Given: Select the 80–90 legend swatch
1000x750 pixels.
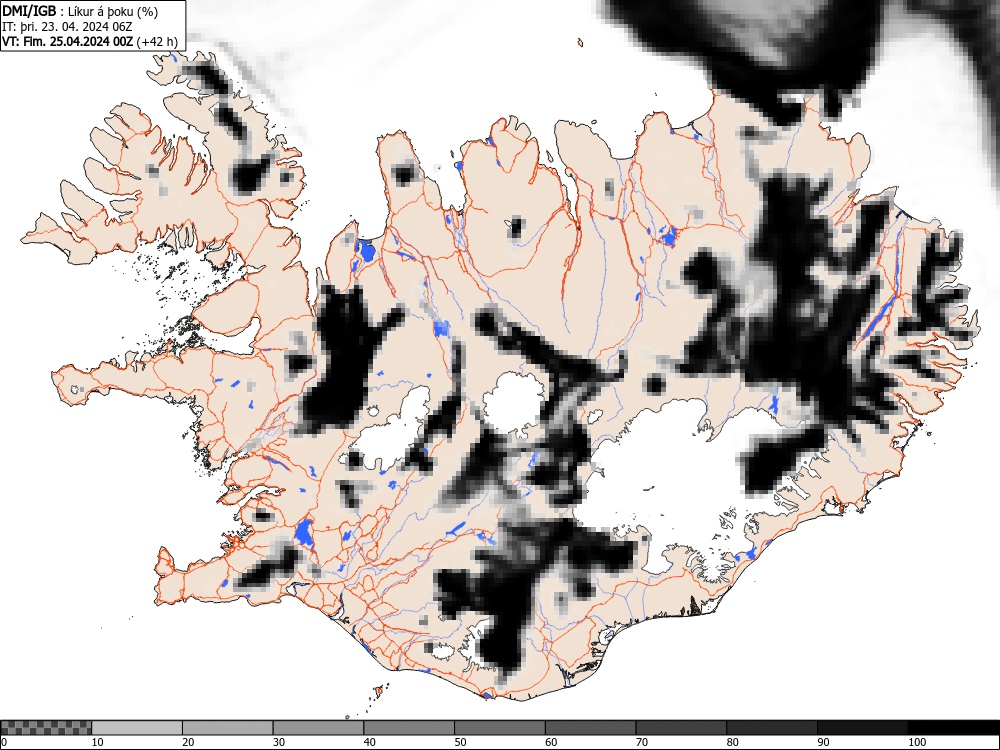Looking at the screenshot, I should (771, 728).
